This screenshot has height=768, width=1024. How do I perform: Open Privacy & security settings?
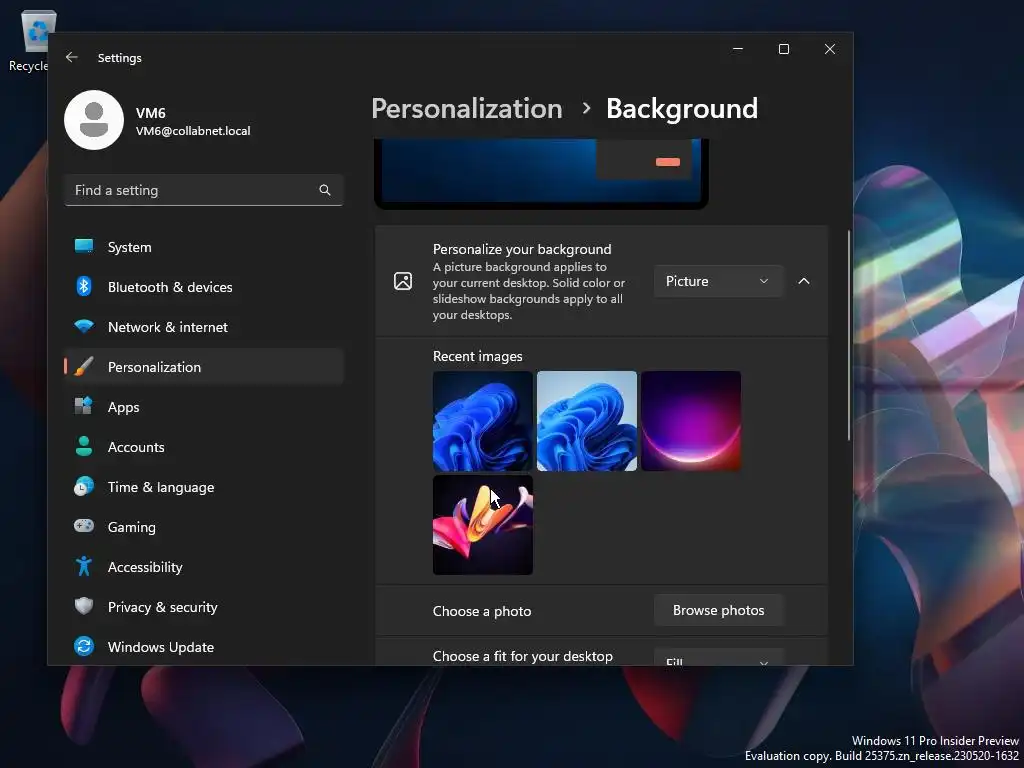204,607
